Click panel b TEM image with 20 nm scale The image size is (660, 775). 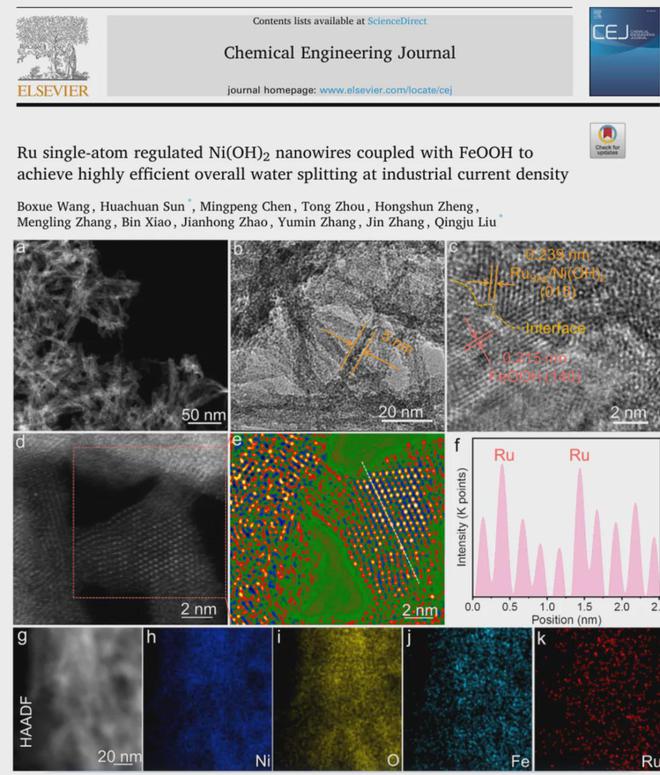(338, 336)
